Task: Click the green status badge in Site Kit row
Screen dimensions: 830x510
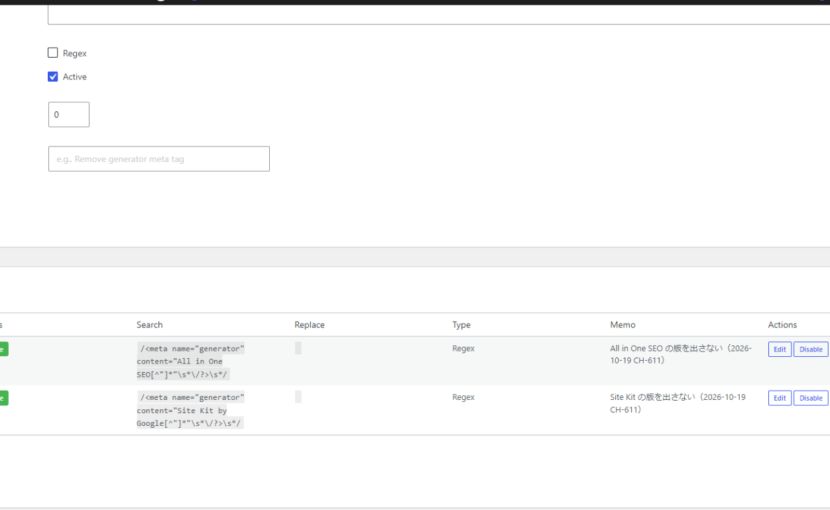Action: point(4,398)
